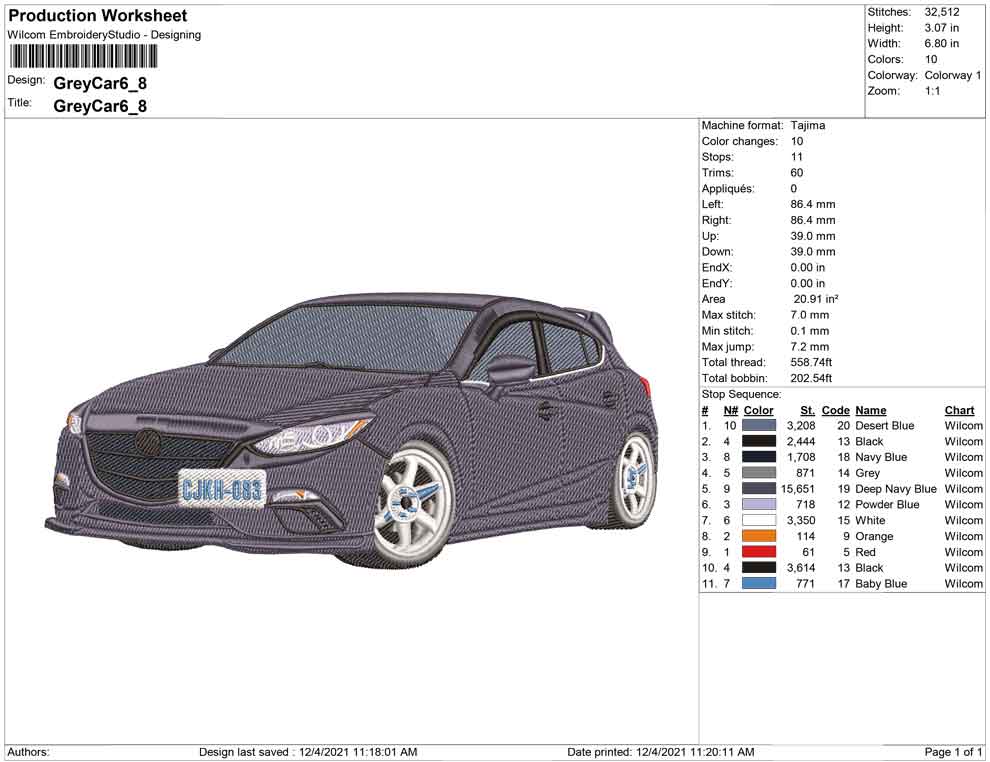
Task: Click the Max stitch value '7.0 mm'
Action: [810, 315]
